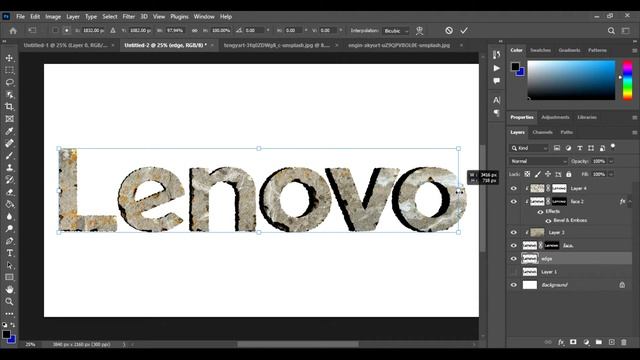Image resolution: width=640 pixels, height=360 pixels.
Task: Switch to the Swatches tab
Action: 540,50
